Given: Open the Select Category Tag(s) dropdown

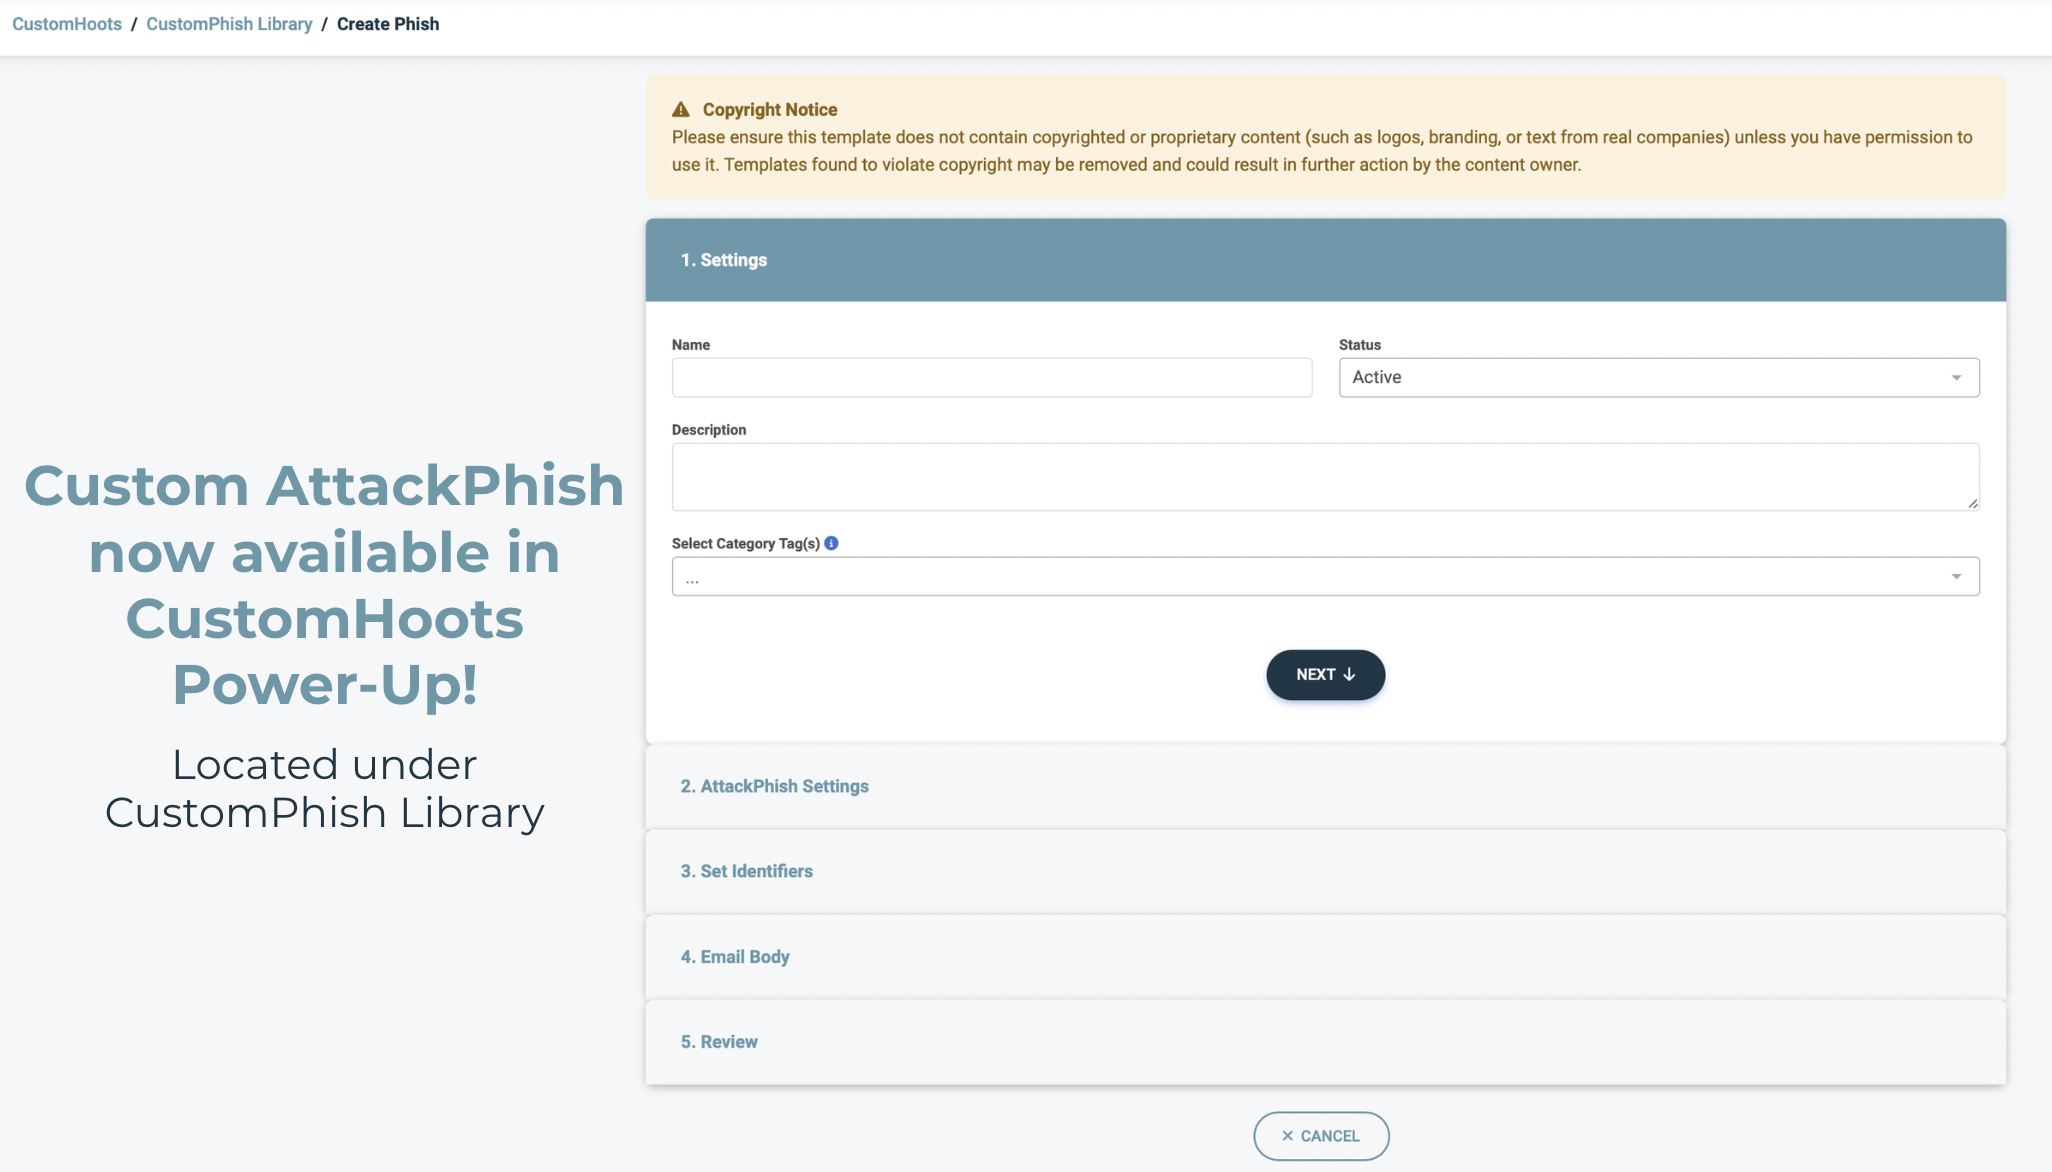Looking at the screenshot, I should pos(1324,577).
